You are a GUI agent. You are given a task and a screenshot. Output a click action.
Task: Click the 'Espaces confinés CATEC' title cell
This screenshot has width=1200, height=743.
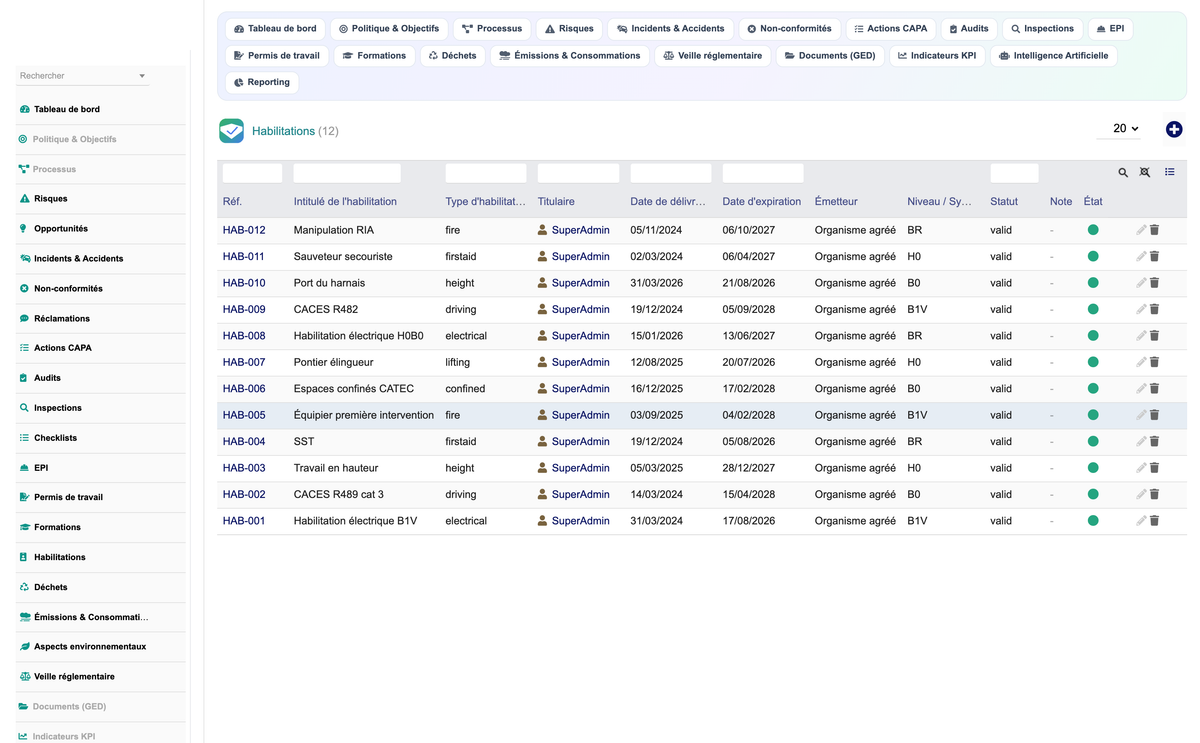click(x=354, y=389)
